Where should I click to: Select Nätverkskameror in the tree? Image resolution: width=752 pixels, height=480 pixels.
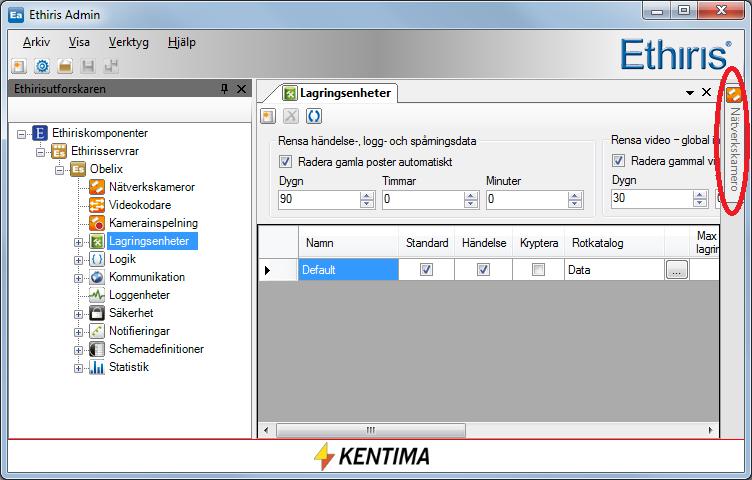pyautogui.click(x=152, y=187)
